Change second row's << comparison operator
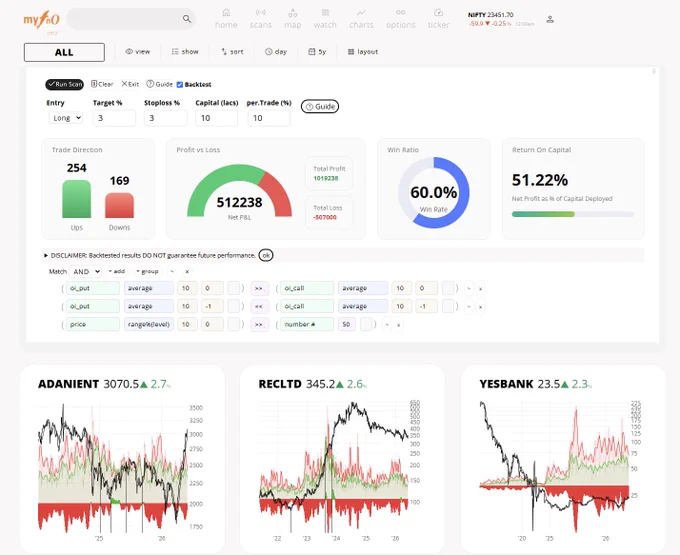Screen dimensions: 680x555 259,307
